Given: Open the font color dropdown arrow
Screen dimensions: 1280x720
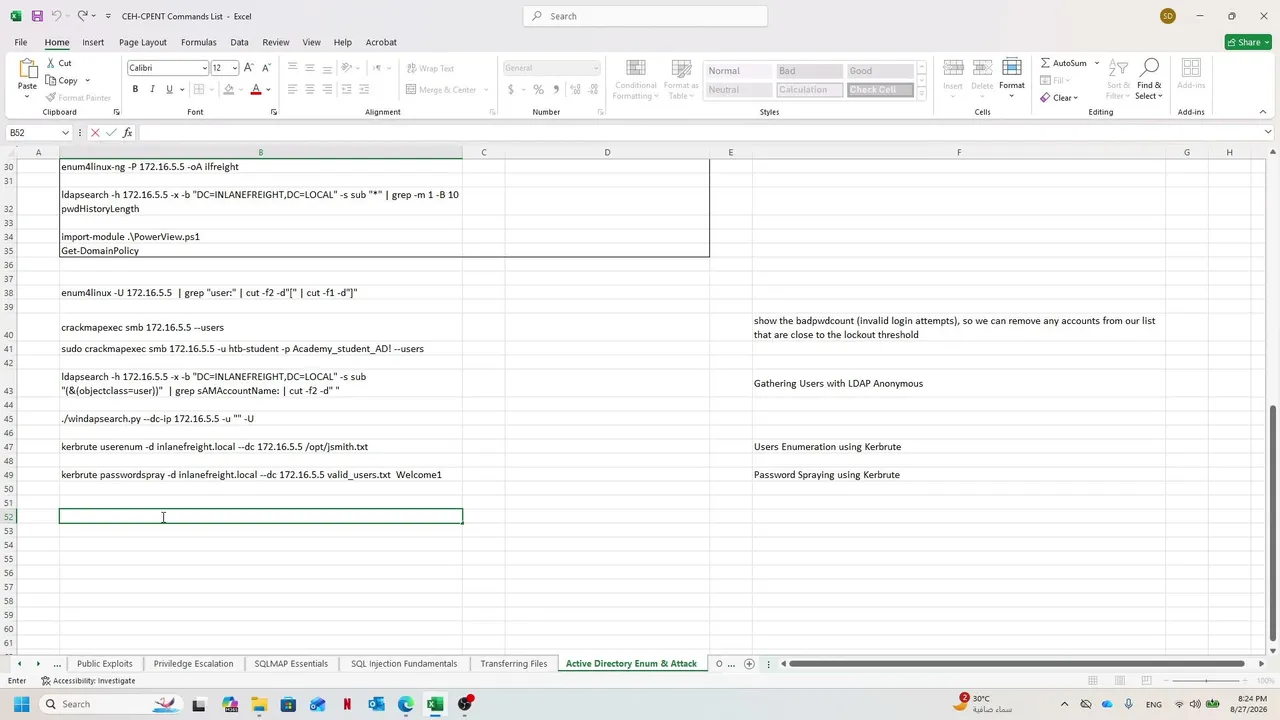Looking at the screenshot, I should point(268,90).
